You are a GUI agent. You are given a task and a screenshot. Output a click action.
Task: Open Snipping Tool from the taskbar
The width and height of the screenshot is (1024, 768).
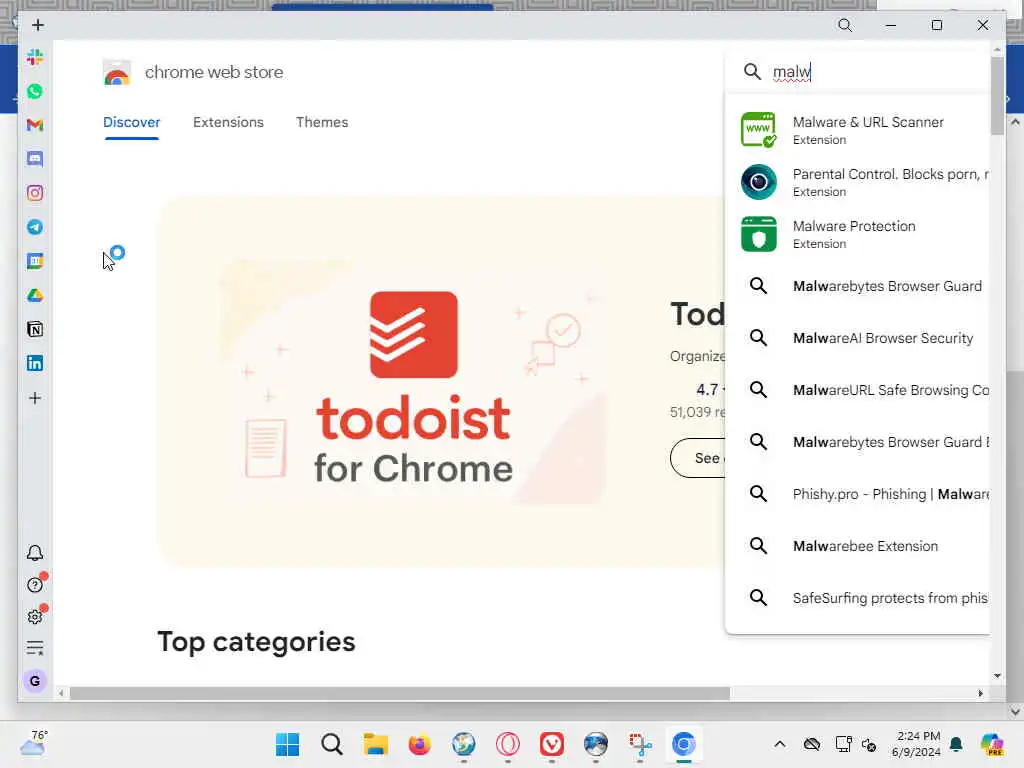pos(640,744)
